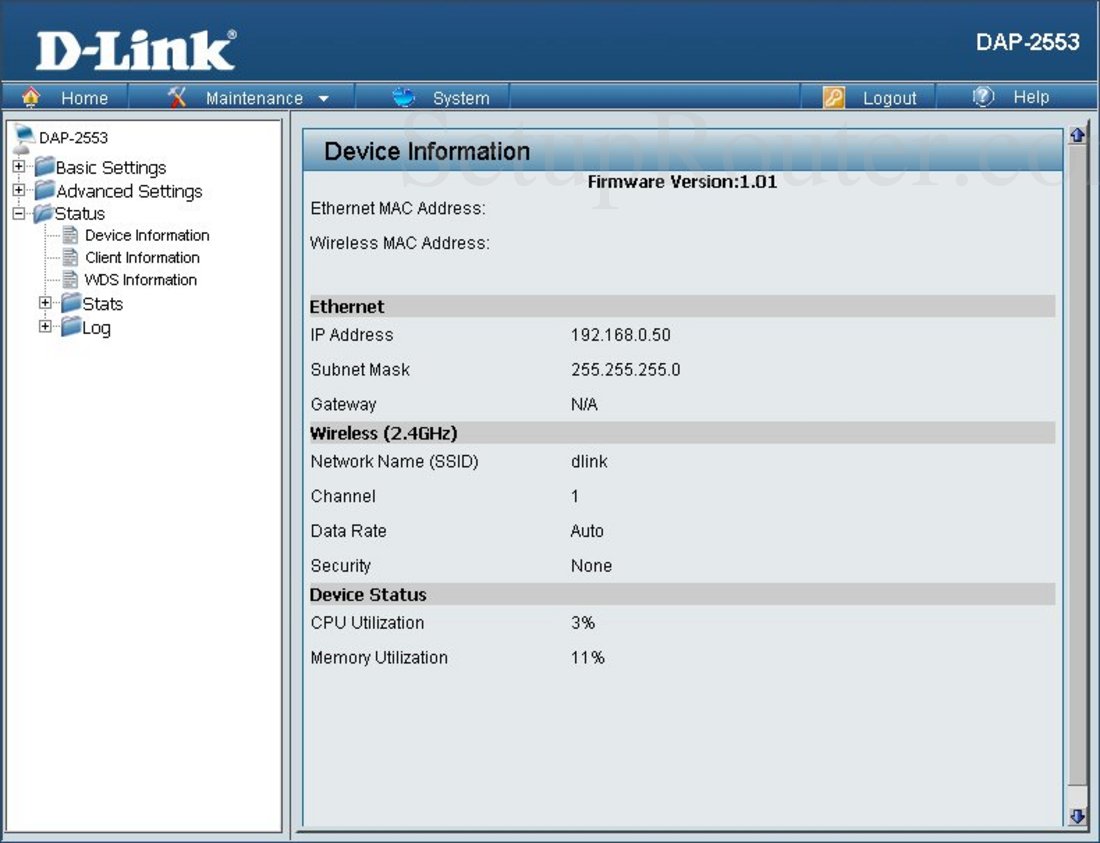Open the Maintenance dropdown arrow
This screenshot has width=1100, height=843.
323,99
